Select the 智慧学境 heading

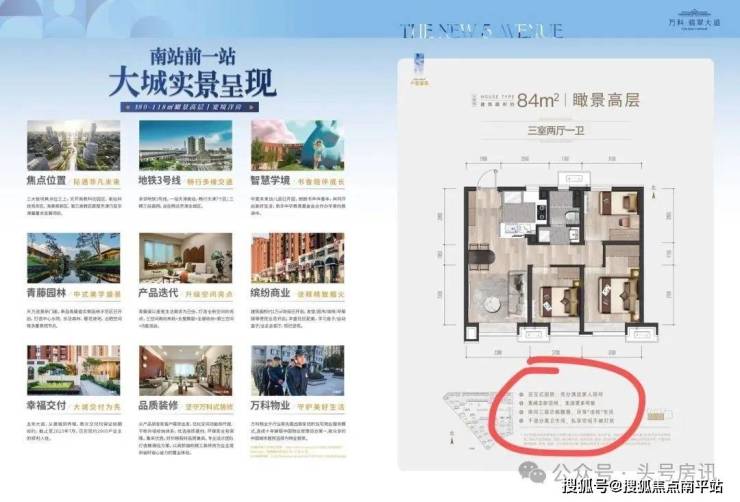(x=270, y=181)
